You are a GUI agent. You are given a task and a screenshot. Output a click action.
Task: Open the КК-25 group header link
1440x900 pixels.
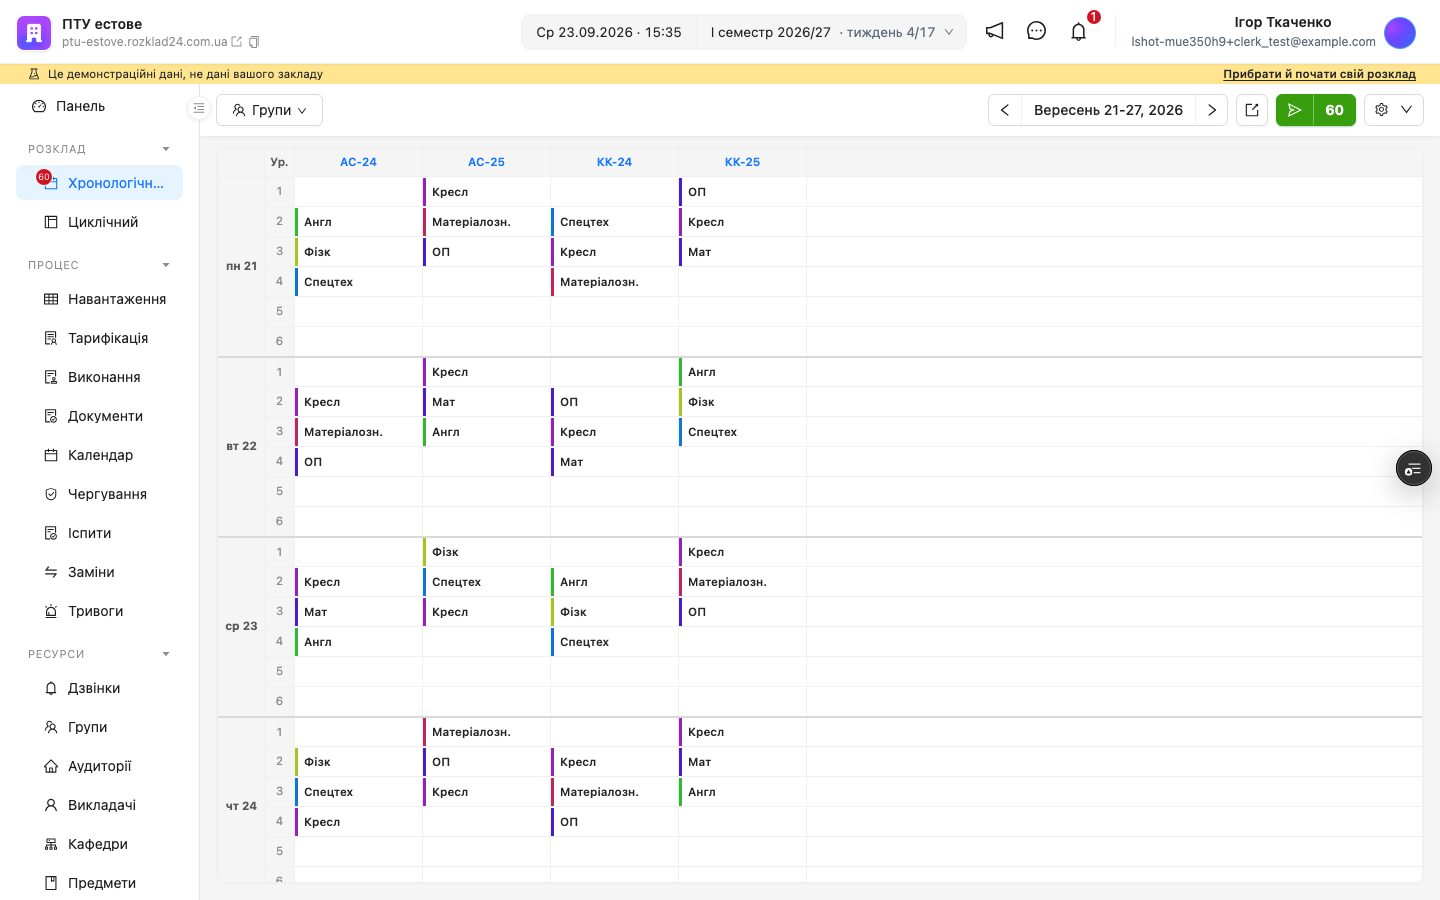tap(742, 162)
